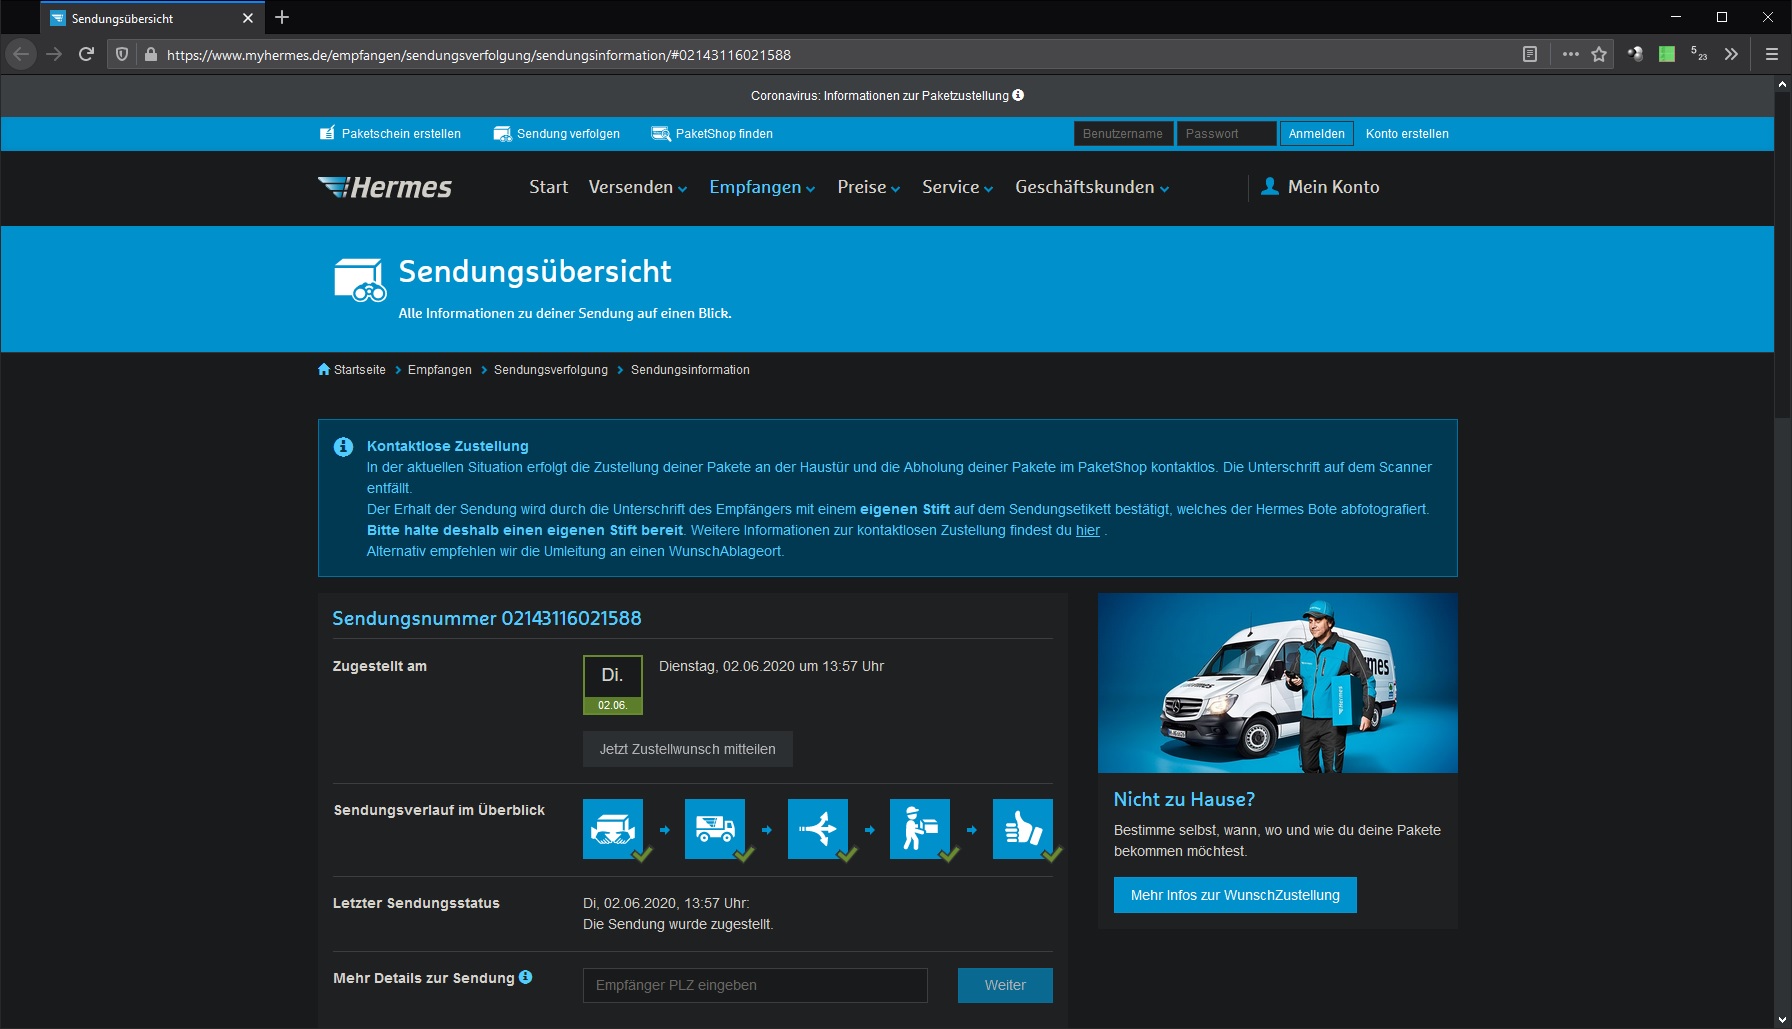
Task: Expand the Preise dropdown menu
Action: pos(869,187)
